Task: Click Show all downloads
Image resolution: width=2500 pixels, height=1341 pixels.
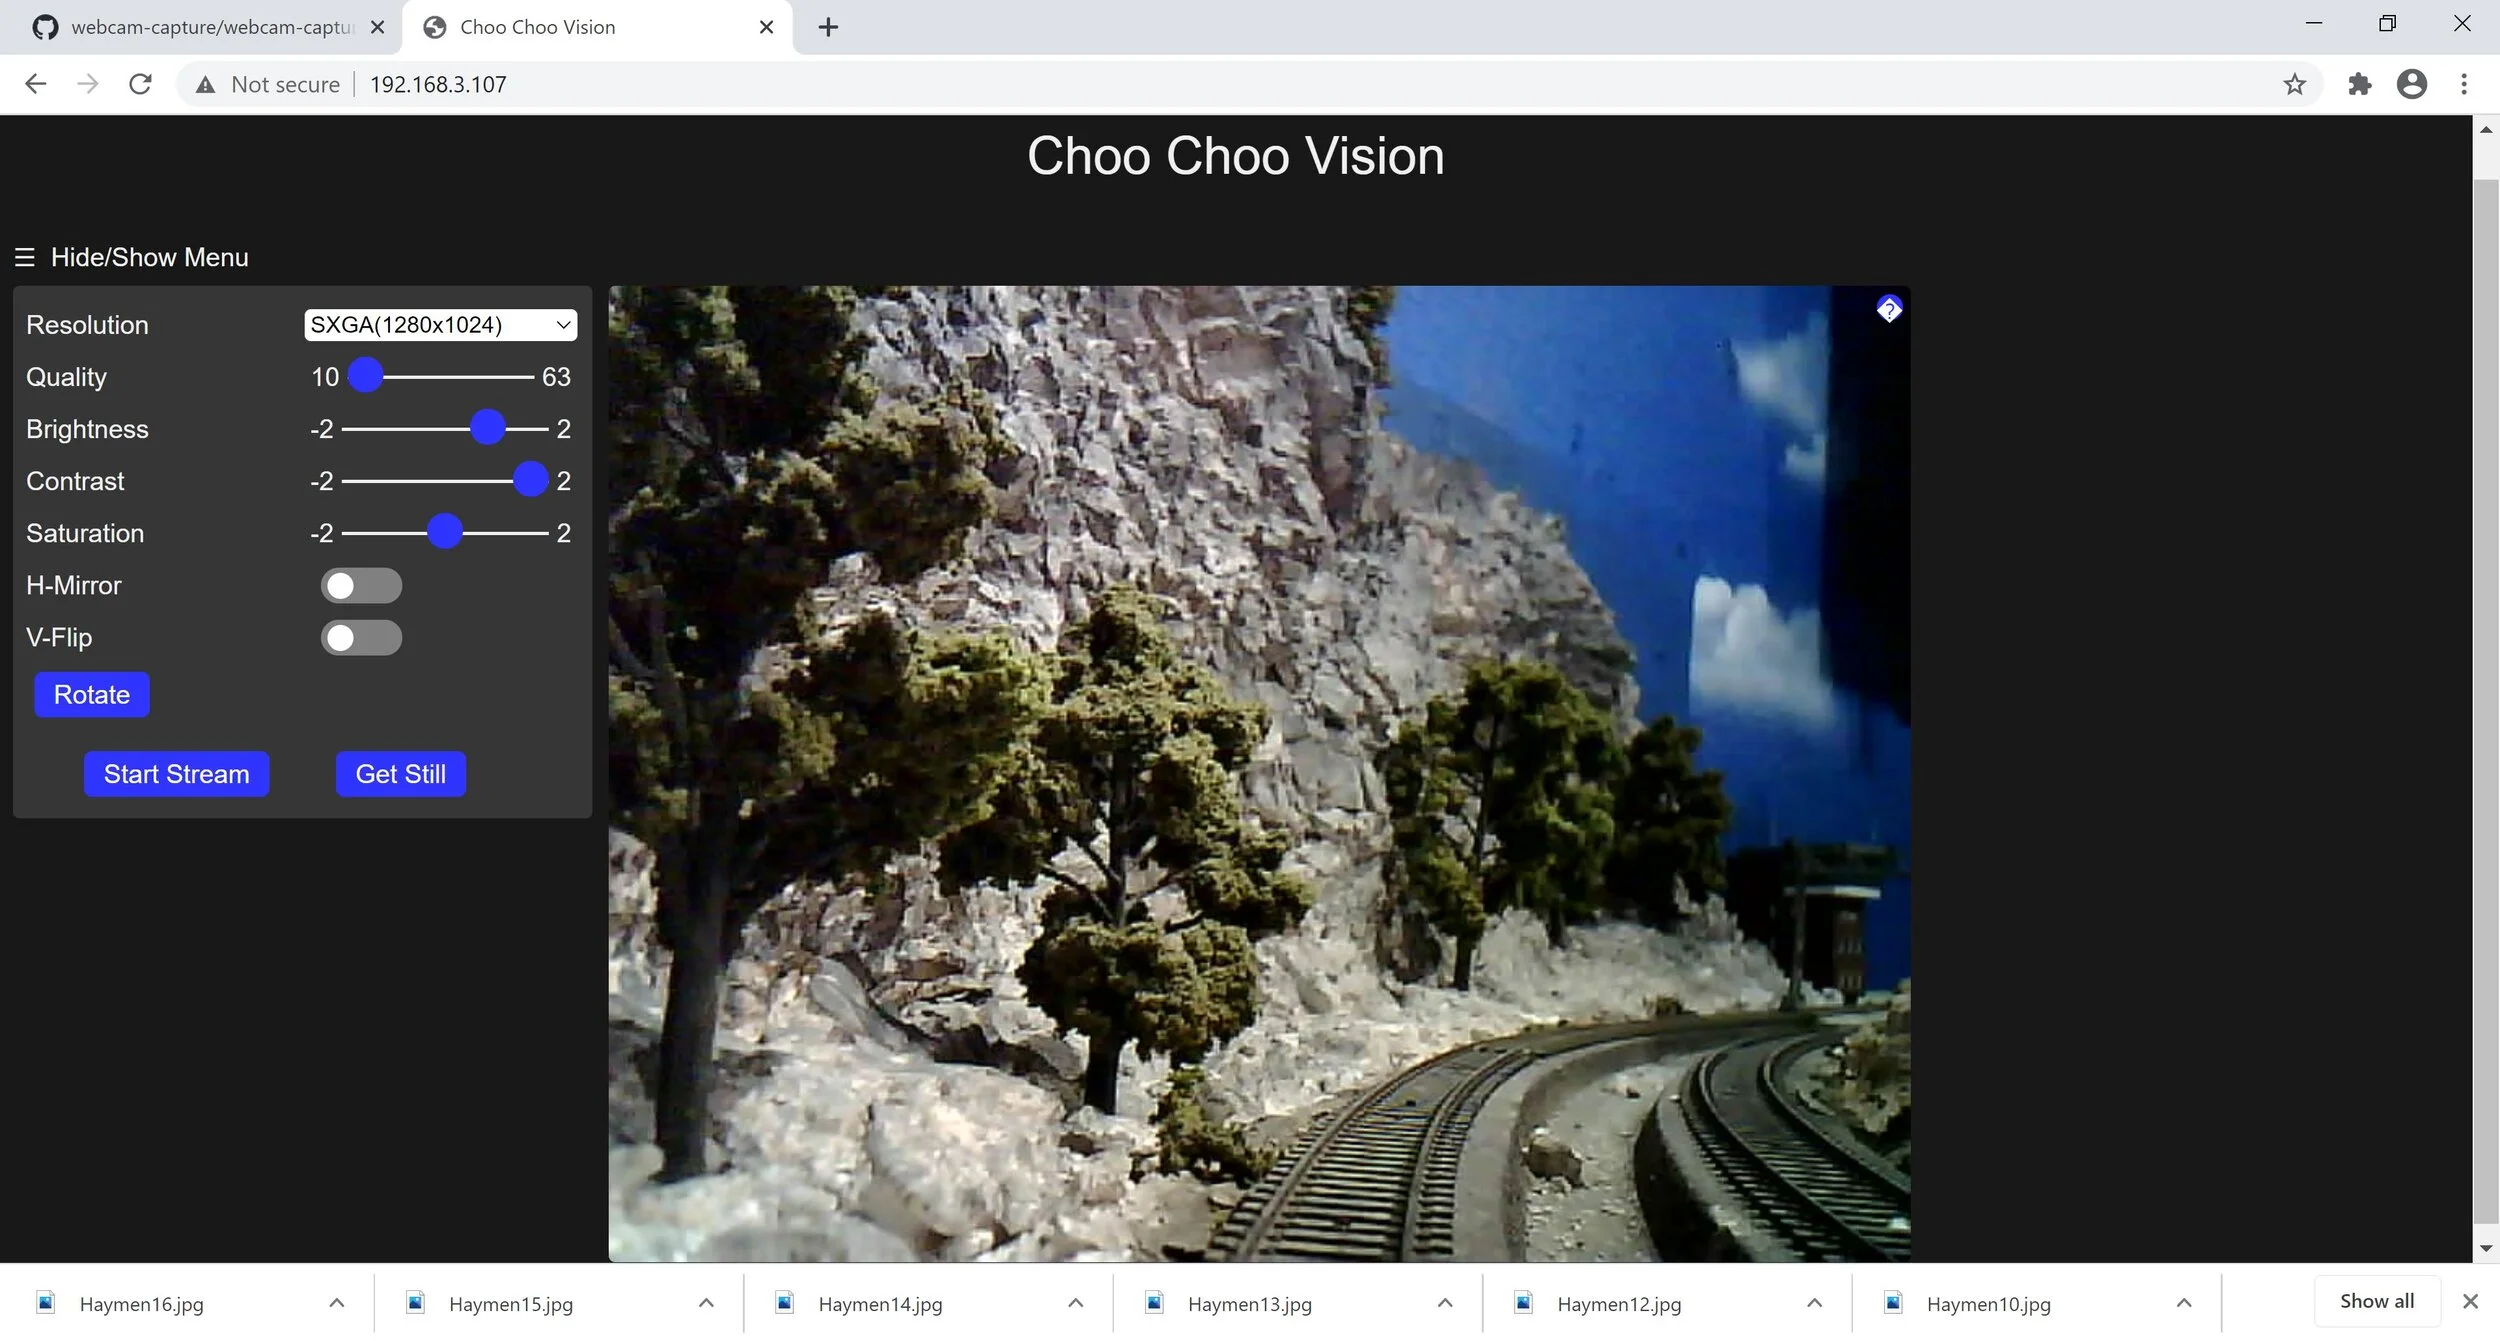Action: pyautogui.click(x=2376, y=1301)
